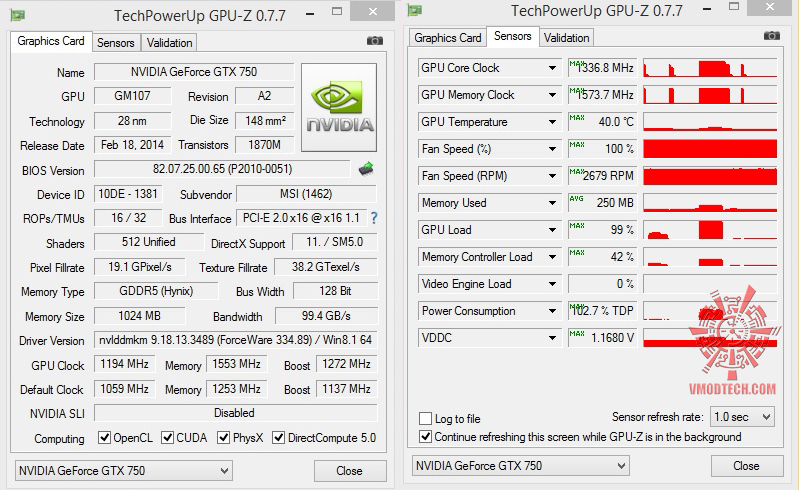Click the Pixel Fillrate value 19.1 GPixel/s

tap(140, 267)
